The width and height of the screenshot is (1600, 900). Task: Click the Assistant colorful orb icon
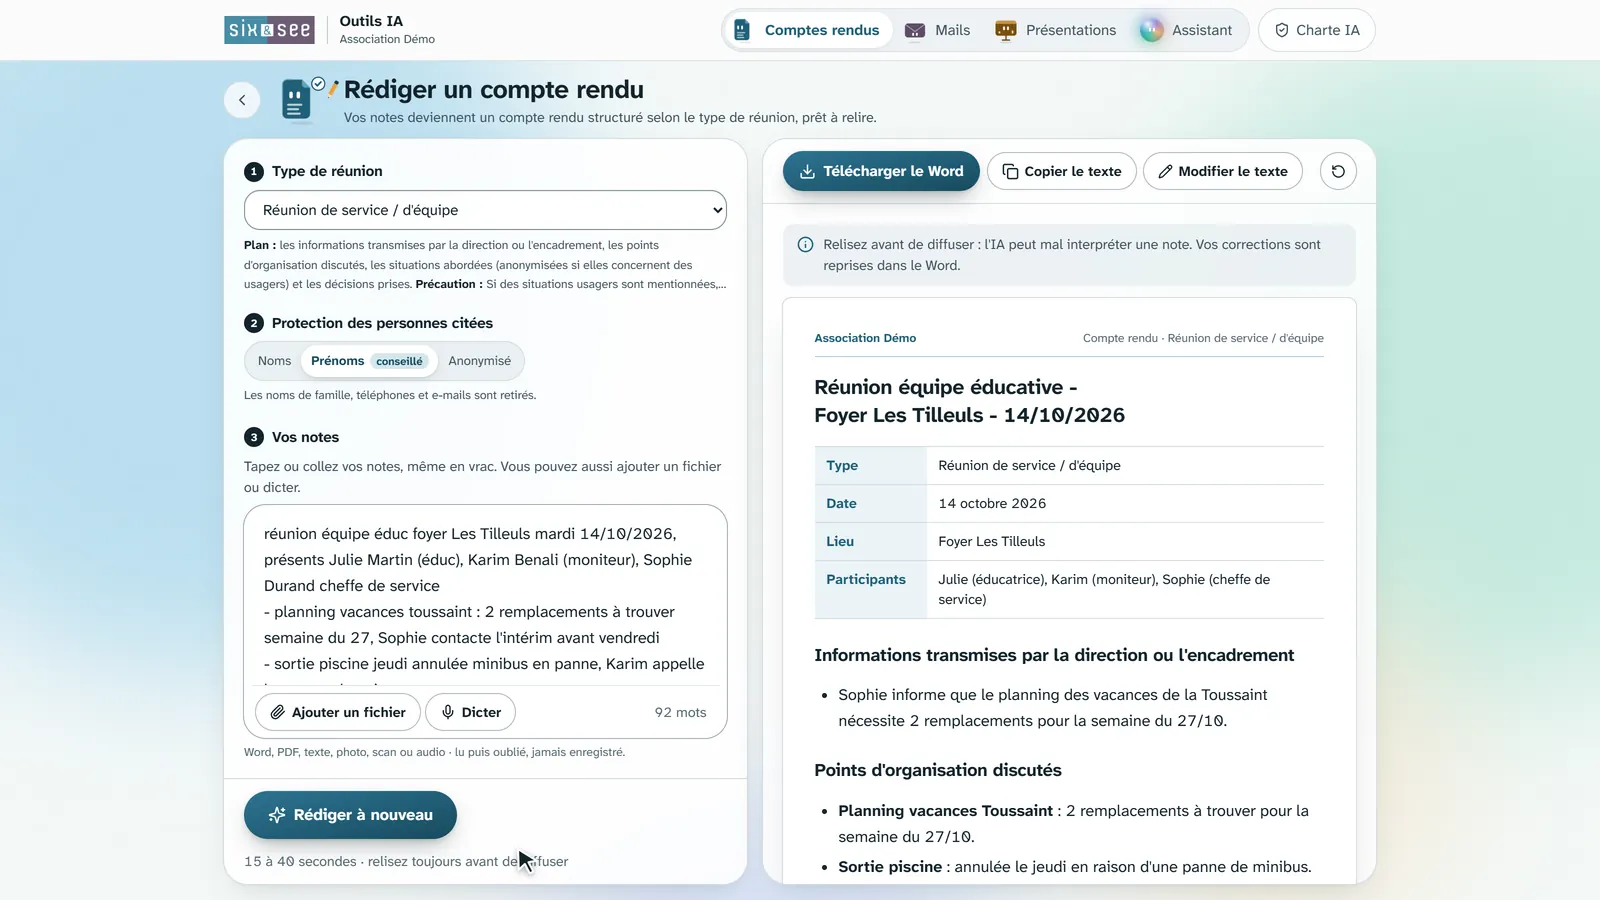(1152, 30)
